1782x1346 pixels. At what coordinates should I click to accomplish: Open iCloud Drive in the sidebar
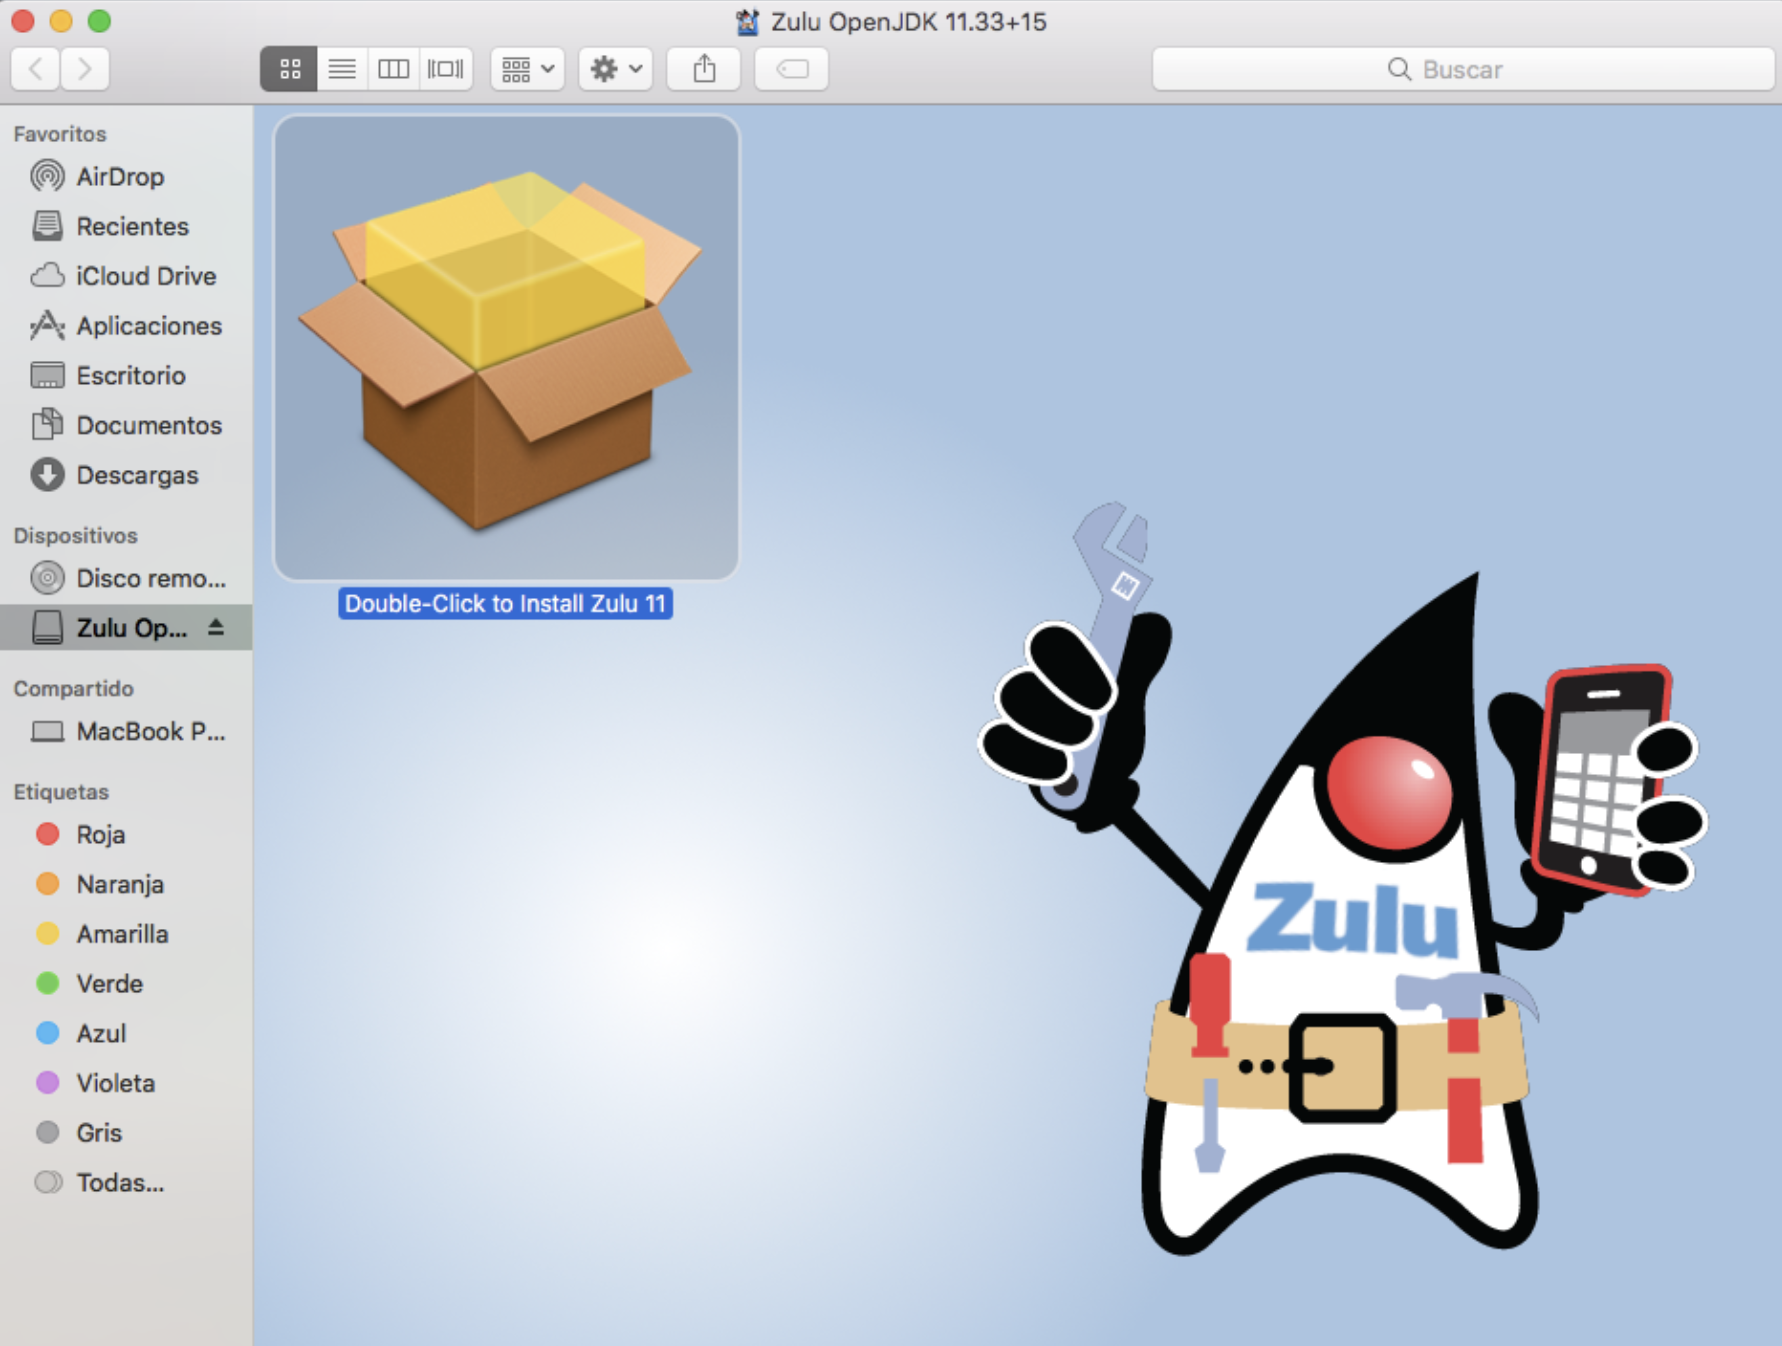click(x=126, y=276)
